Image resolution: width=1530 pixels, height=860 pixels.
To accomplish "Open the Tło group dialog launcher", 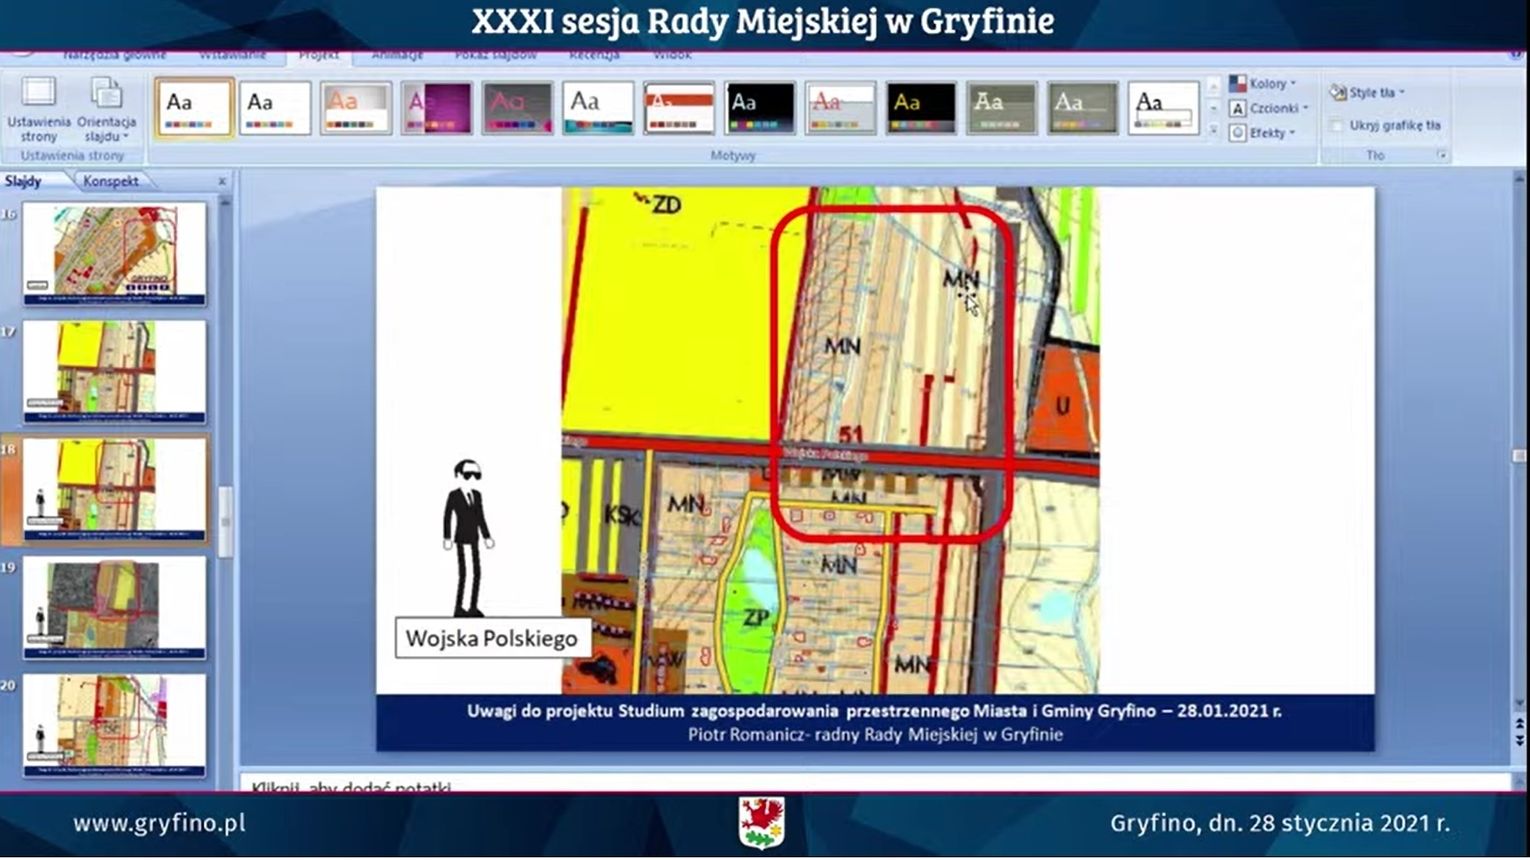I will coord(1441,156).
